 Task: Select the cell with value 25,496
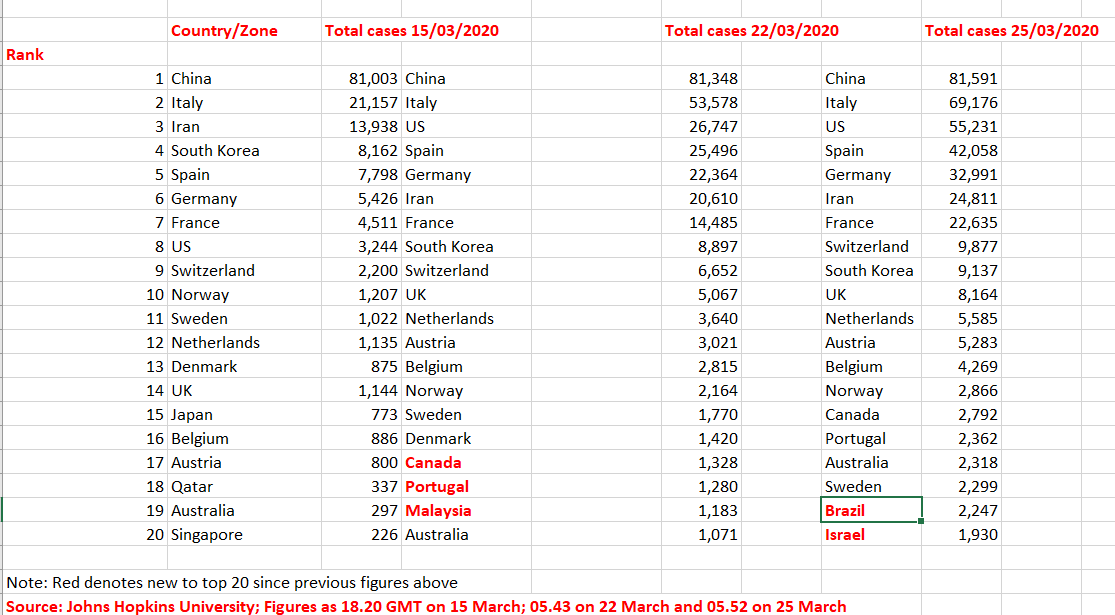(701, 151)
